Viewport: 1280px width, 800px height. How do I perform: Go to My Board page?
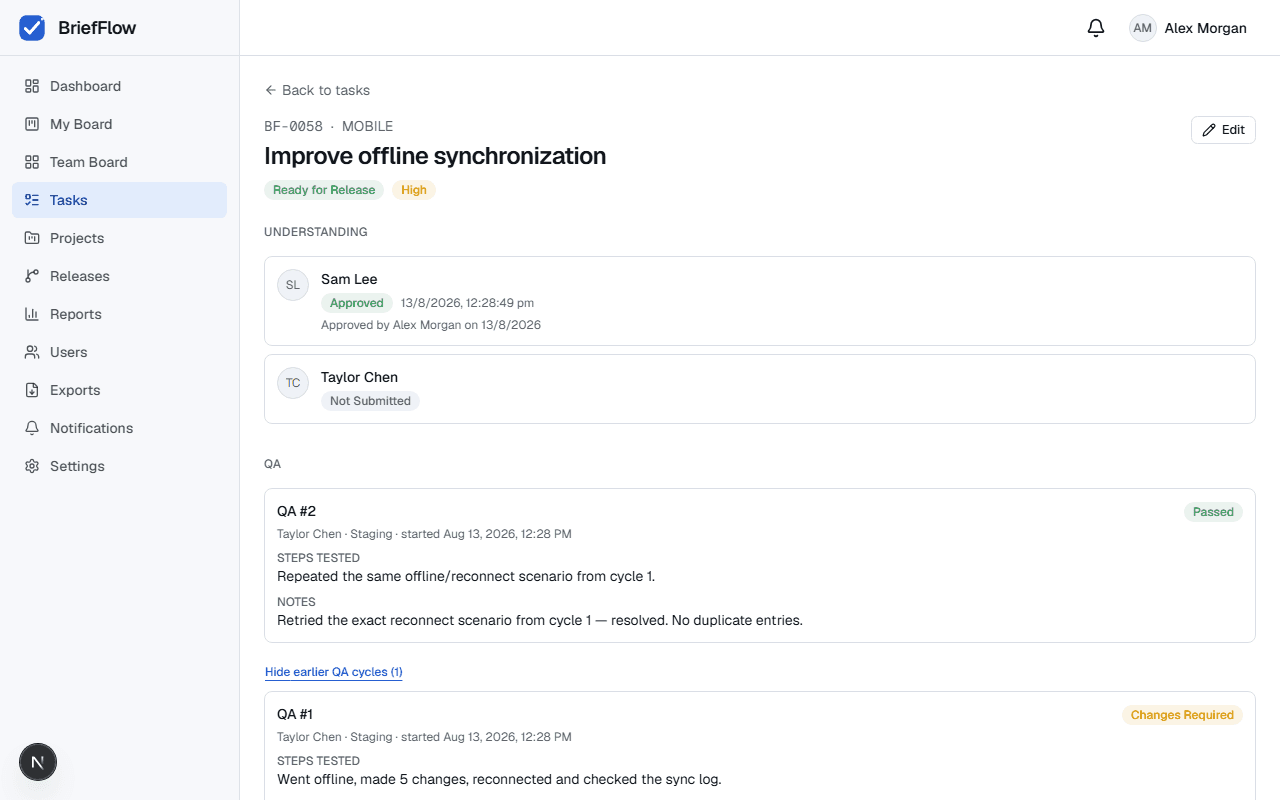pyautogui.click(x=120, y=124)
